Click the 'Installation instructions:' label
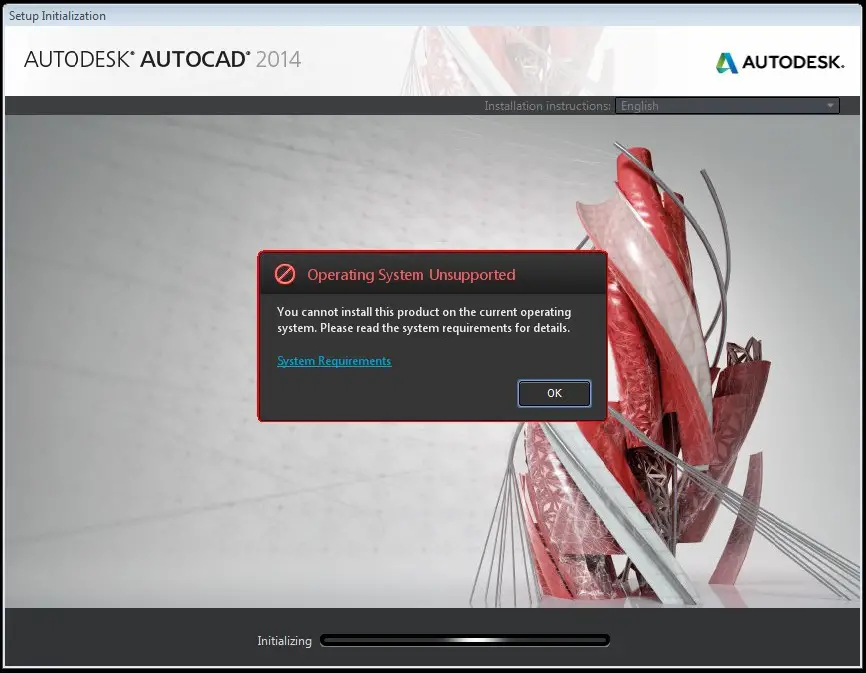Screen dimensions: 866x673 547,105
